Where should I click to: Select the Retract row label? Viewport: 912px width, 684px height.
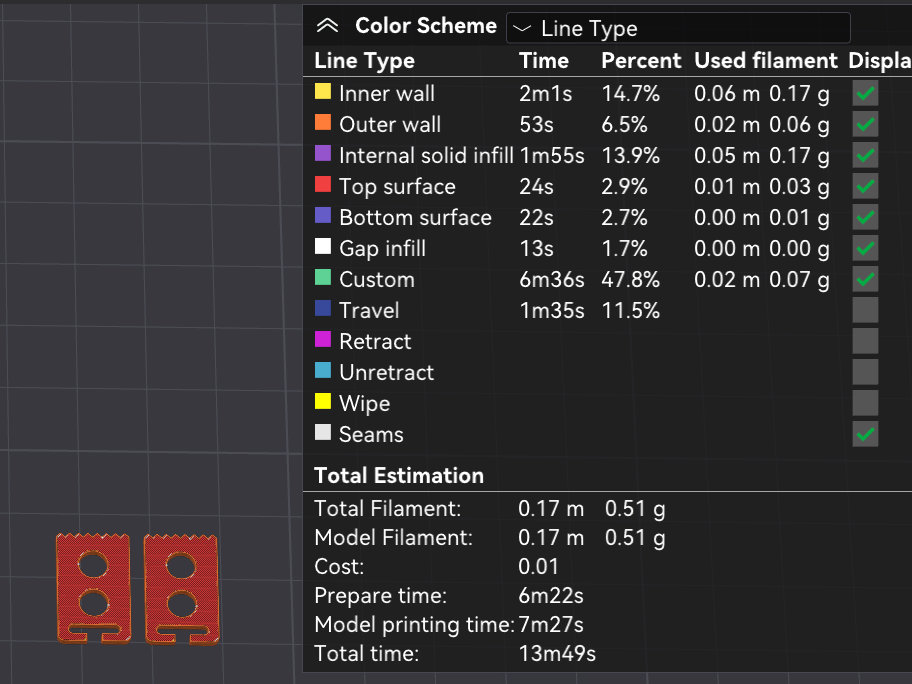click(375, 341)
